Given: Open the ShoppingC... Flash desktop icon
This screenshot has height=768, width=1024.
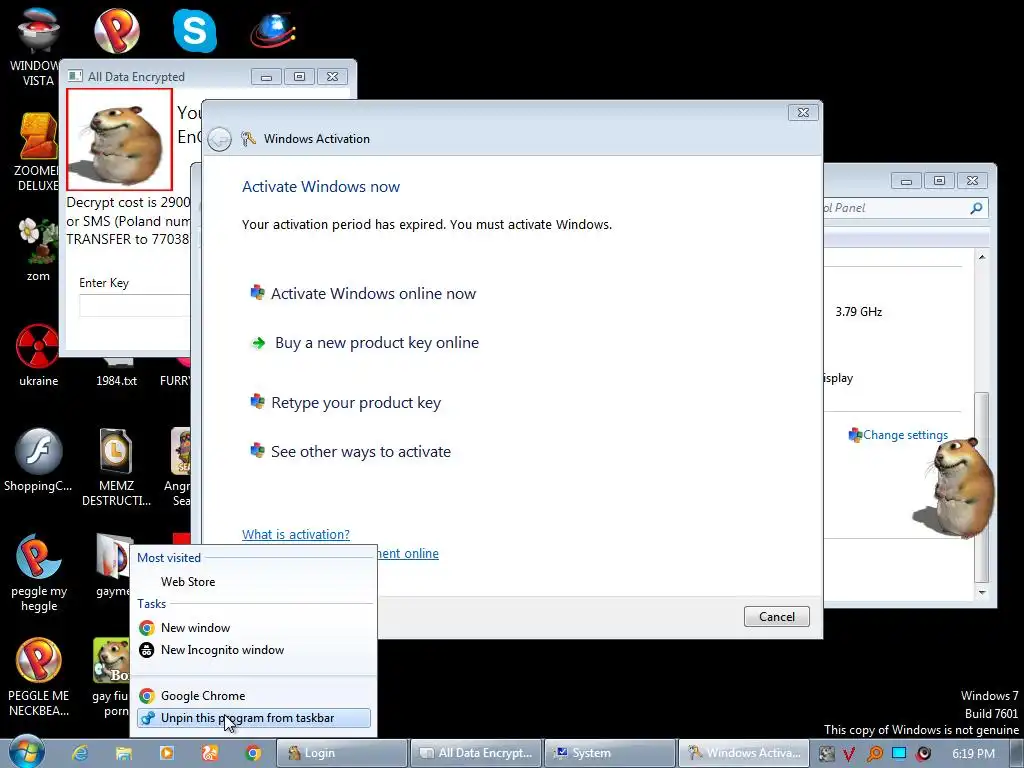Looking at the screenshot, I should pos(38,460).
